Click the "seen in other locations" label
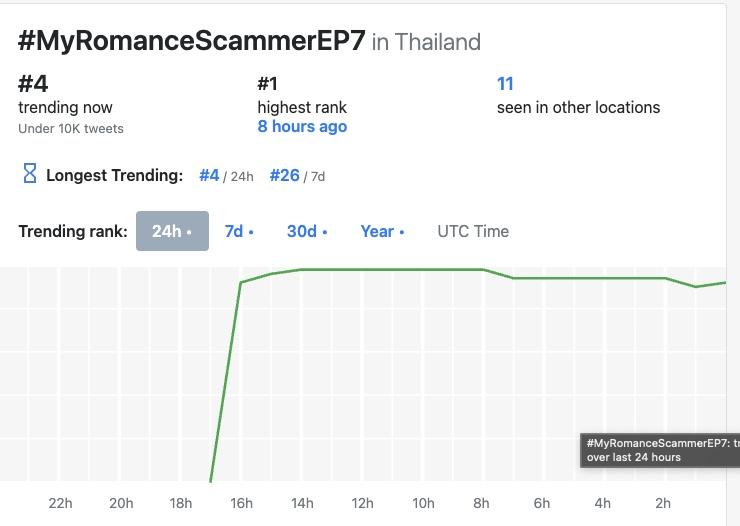 point(578,107)
